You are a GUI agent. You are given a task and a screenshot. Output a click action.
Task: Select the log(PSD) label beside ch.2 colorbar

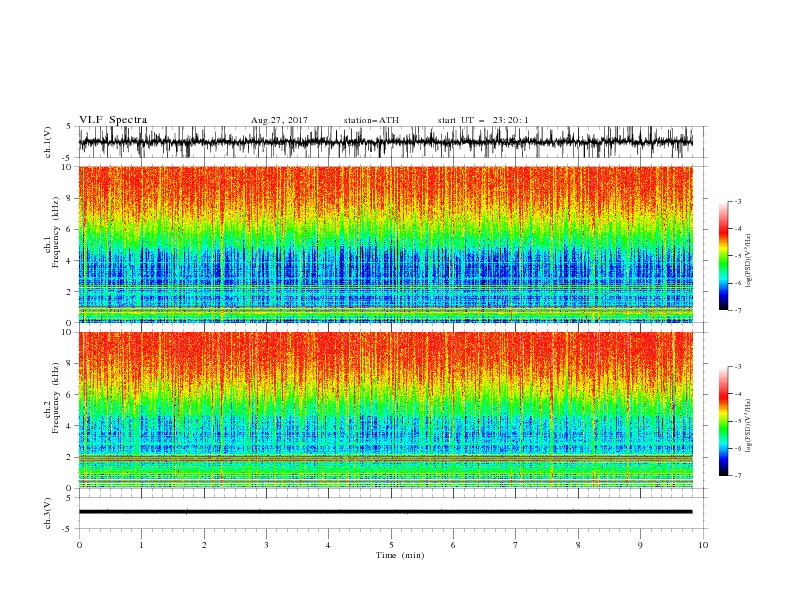748,425
